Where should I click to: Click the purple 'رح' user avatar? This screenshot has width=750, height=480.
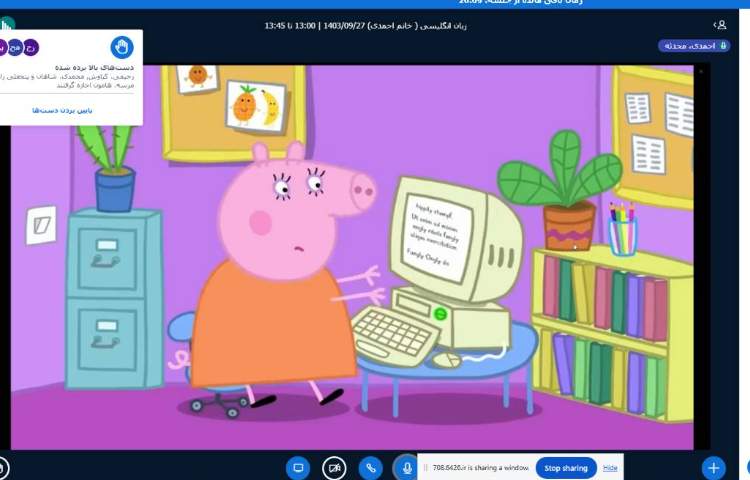31,47
